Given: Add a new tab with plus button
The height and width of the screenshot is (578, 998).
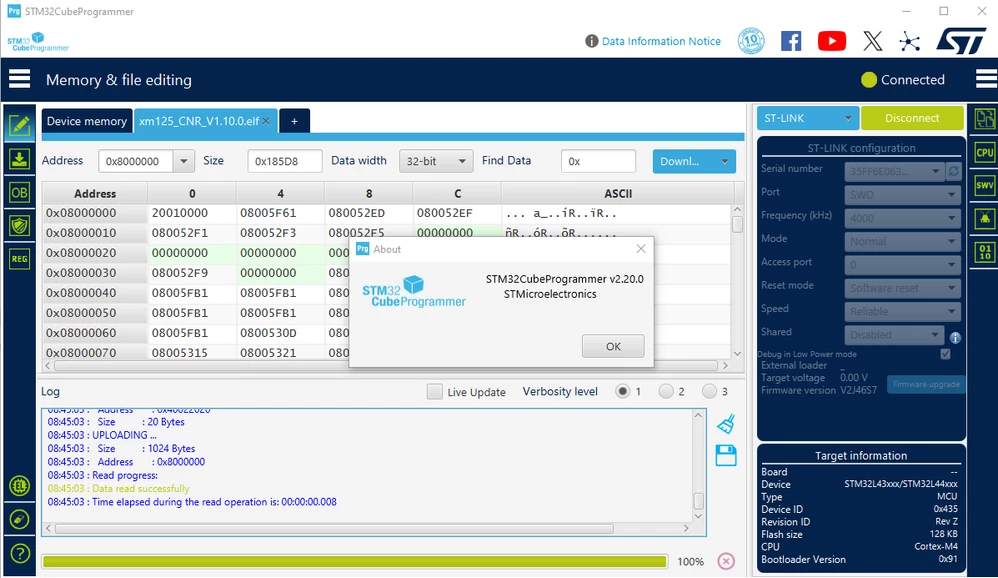Looking at the screenshot, I should (294, 121).
